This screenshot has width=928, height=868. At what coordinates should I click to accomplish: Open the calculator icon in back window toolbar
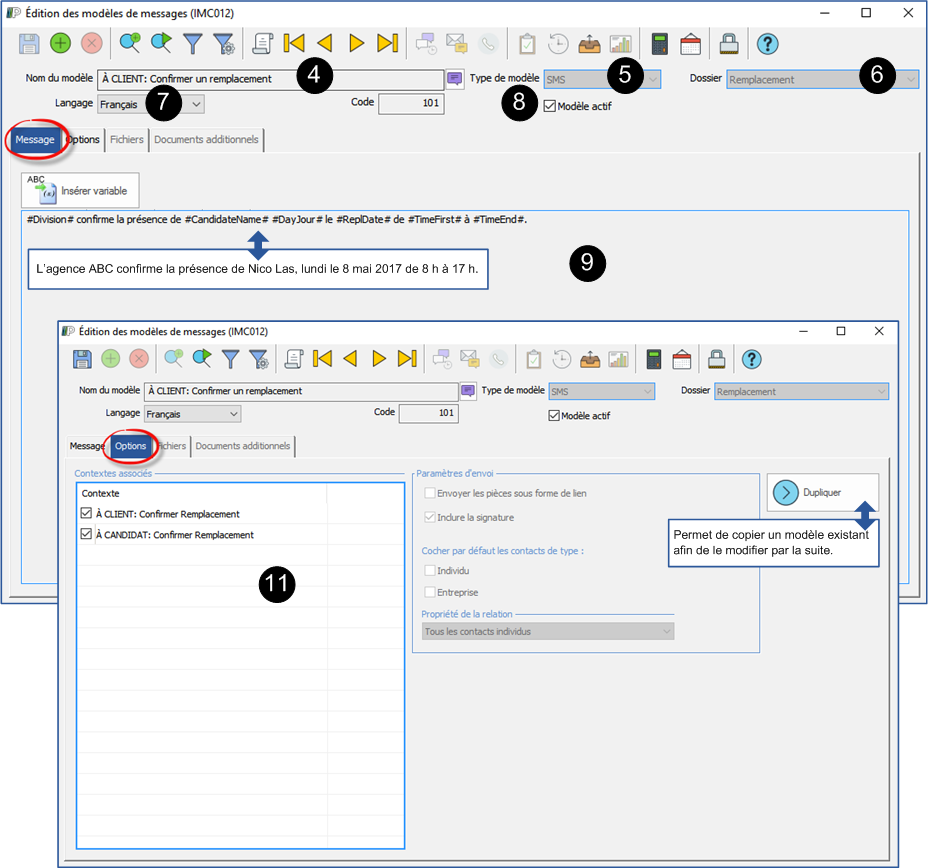point(659,43)
